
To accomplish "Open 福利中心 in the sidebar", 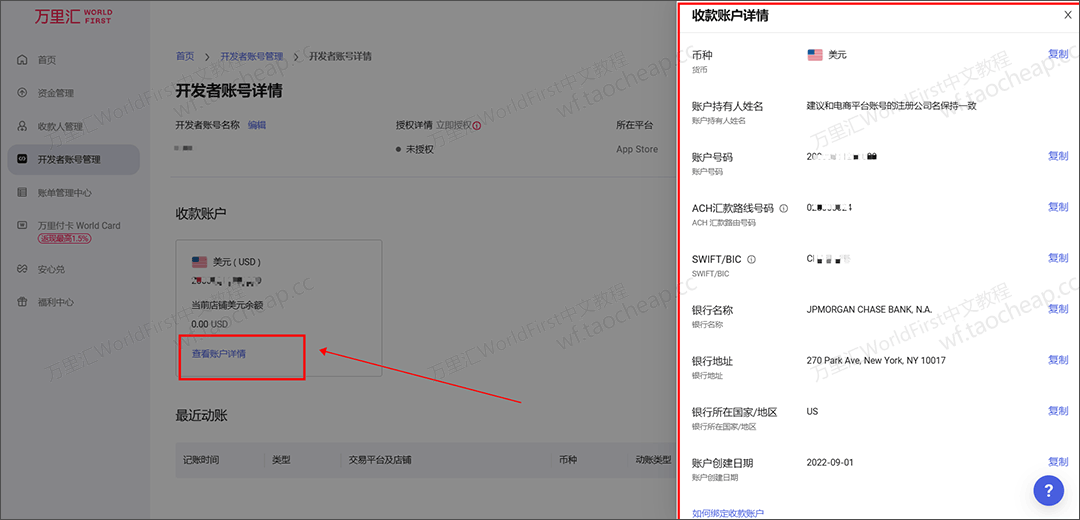I will point(56,302).
